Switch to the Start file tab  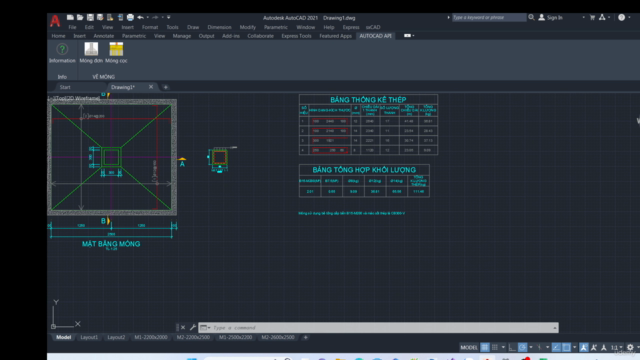65,87
